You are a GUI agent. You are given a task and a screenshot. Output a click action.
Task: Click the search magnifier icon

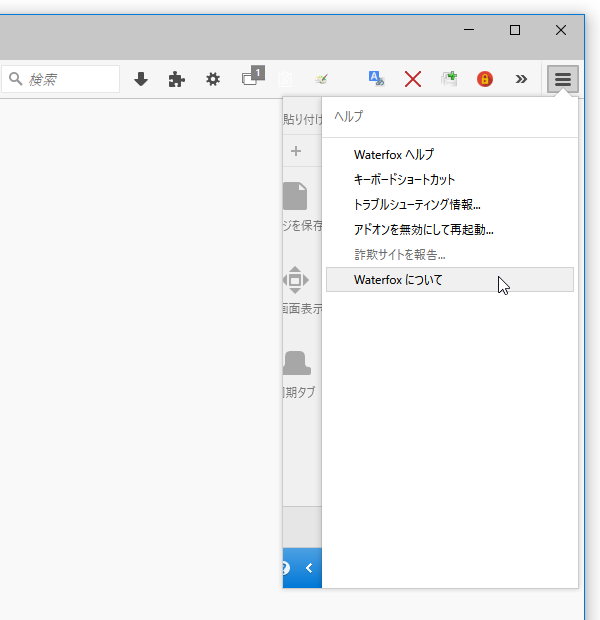(x=16, y=79)
